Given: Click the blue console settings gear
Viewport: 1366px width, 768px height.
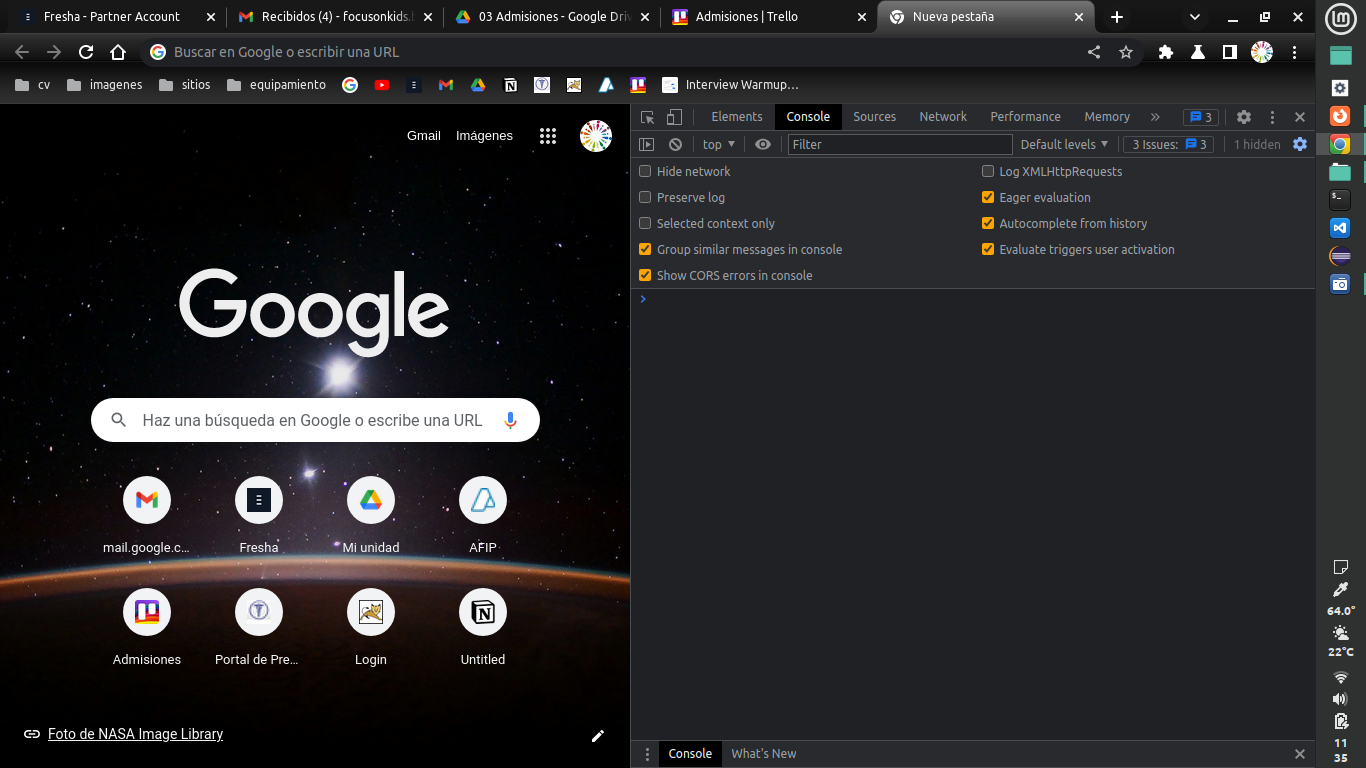Looking at the screenshot, I should (1300, 144).
